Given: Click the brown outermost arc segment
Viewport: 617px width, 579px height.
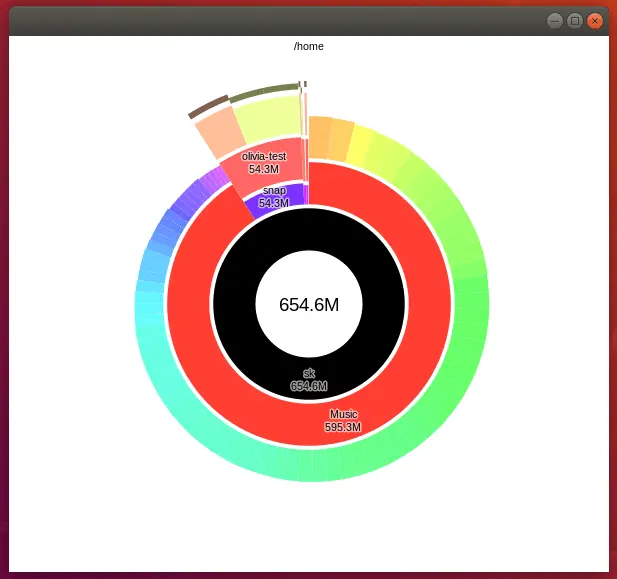Looking at the screenshot, I should (208, 106).
